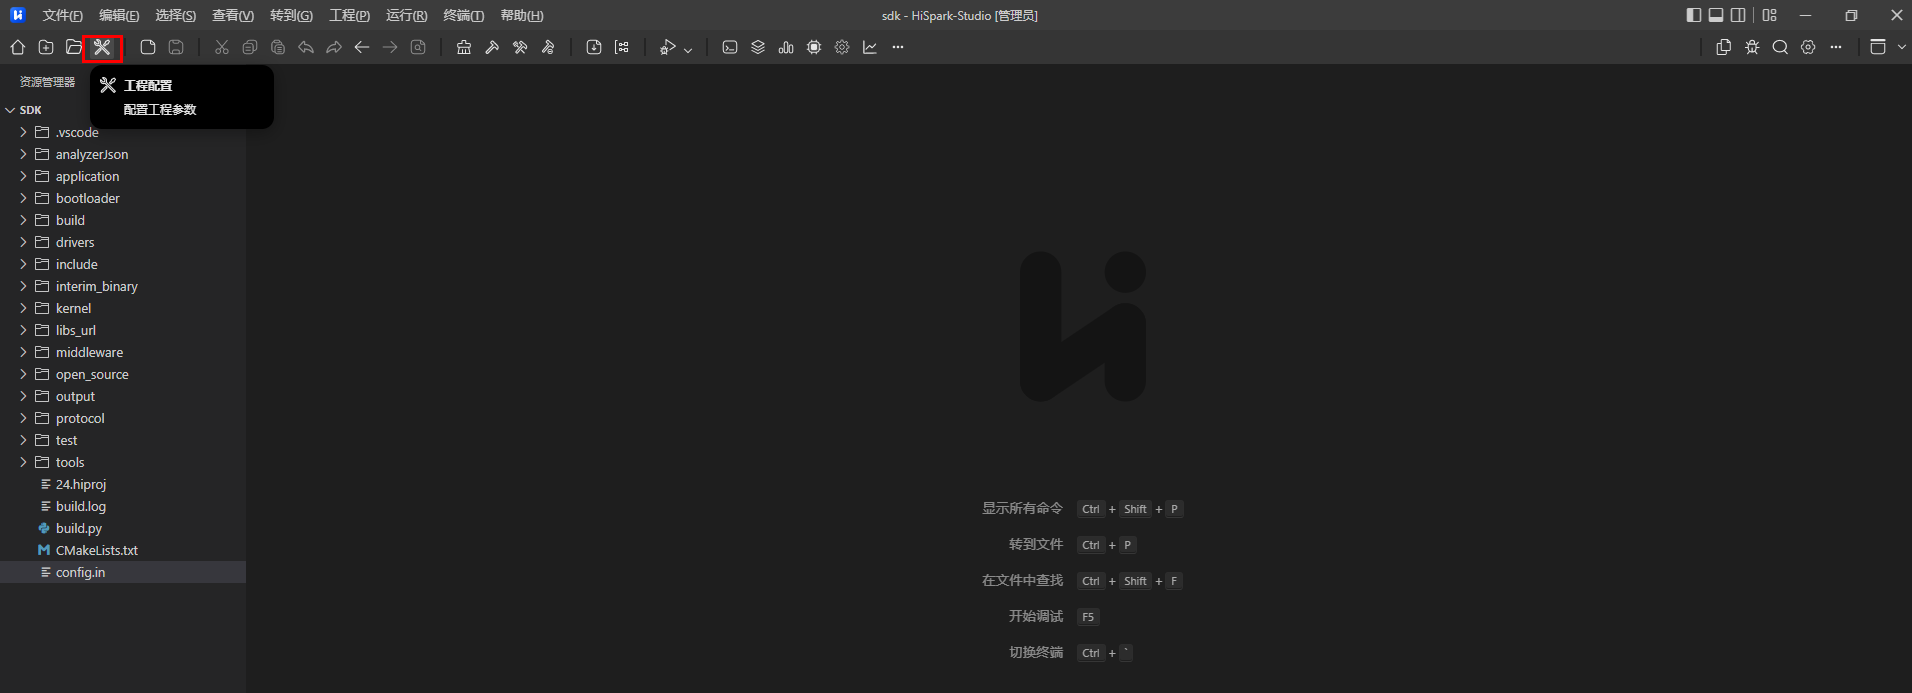Image resolution: width=1912 pixels, height=693 pixels.
Task: Click the open folder toolbar icon
Action: tap(74, 47)
